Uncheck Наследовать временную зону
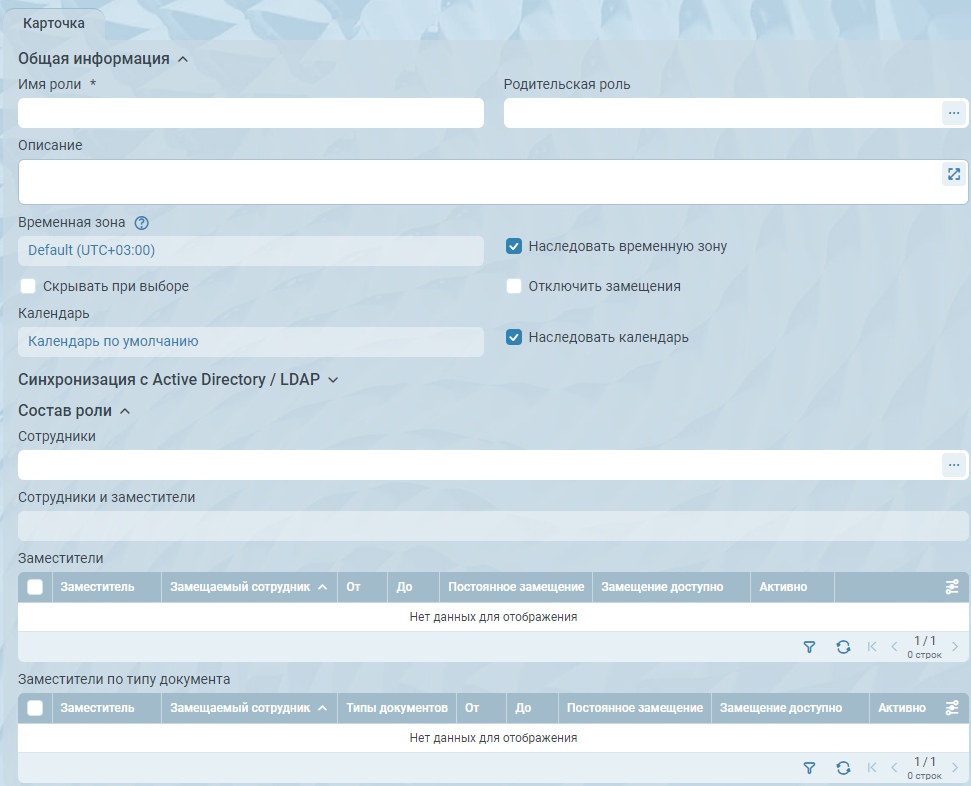This screenshot has height=786, width=971. pyautogui.click(x=514, y=246)
